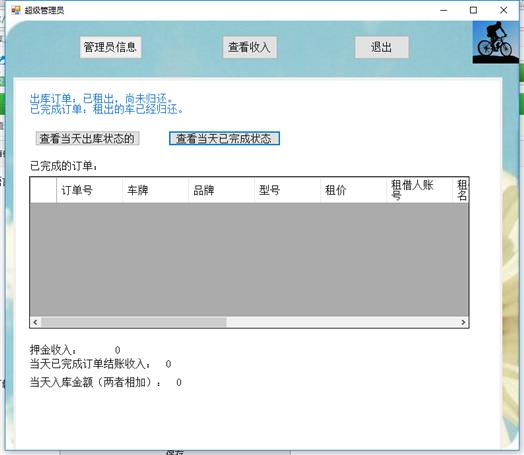Click the 租借人账号 column header
This screenshot has height=455, width=524.
pos(419,190)
